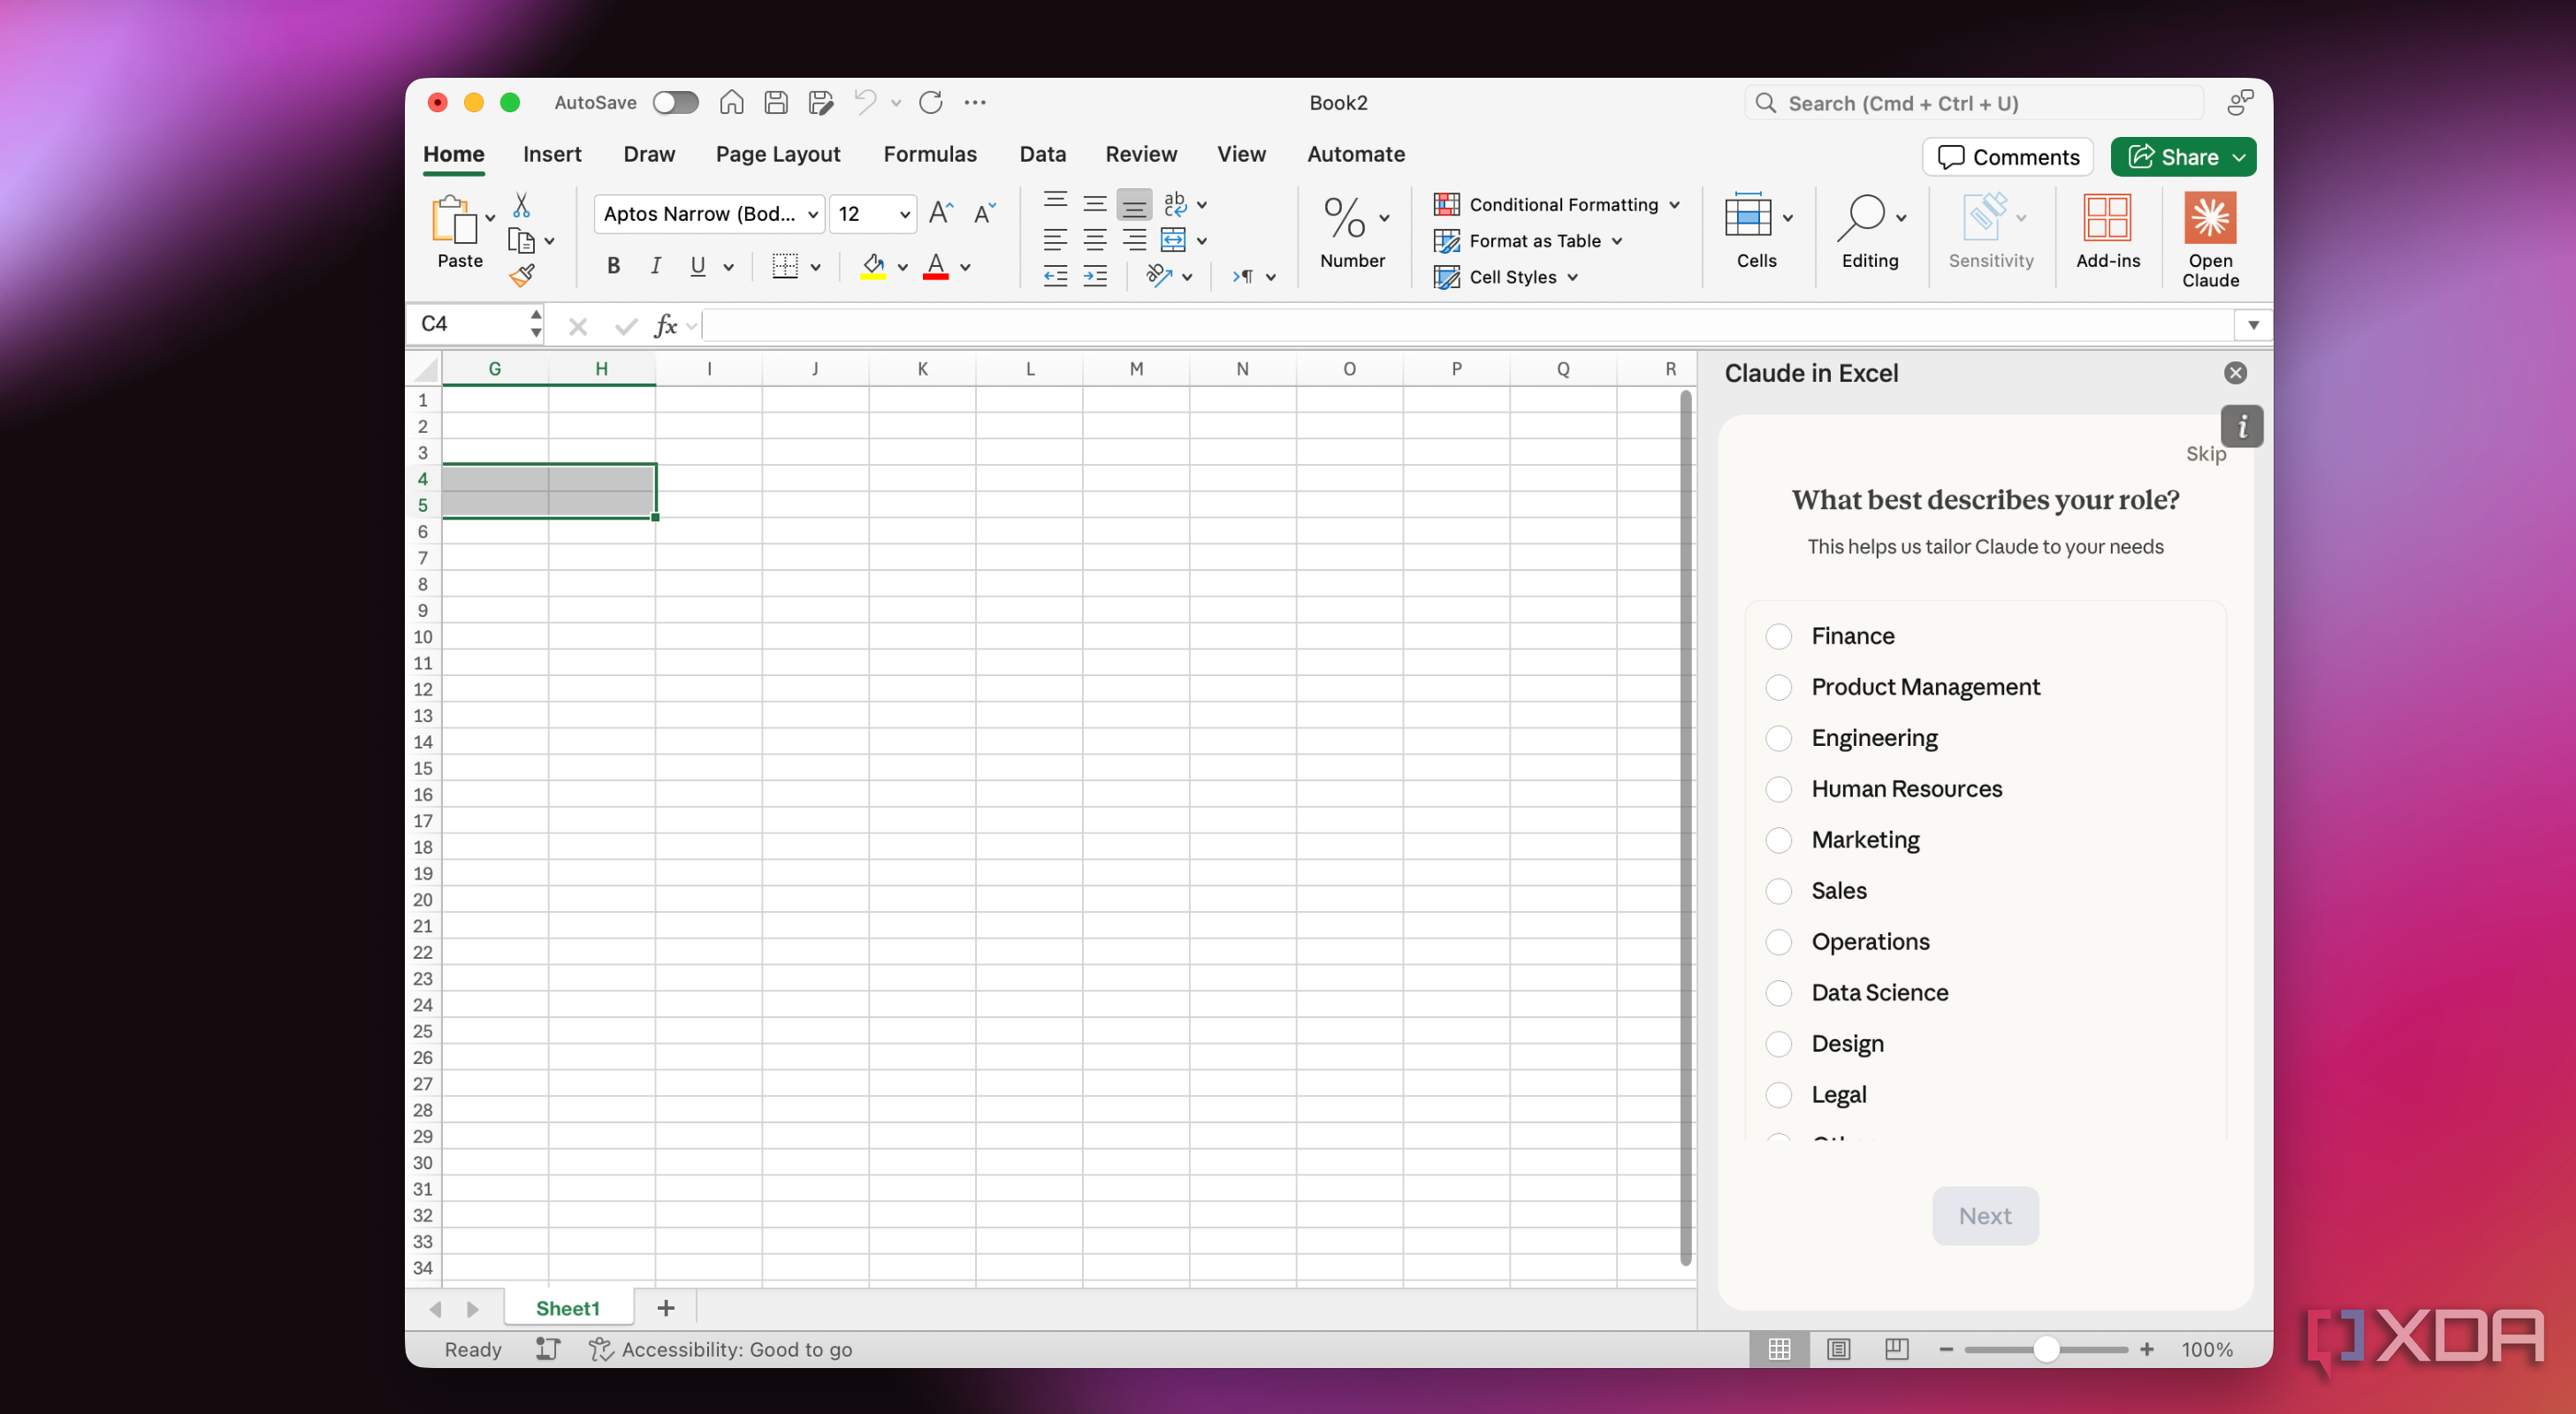The image size is (2576, 1414).
Task: Click the Copy icon
Action: pyautogui.click(x=521, y=241)
